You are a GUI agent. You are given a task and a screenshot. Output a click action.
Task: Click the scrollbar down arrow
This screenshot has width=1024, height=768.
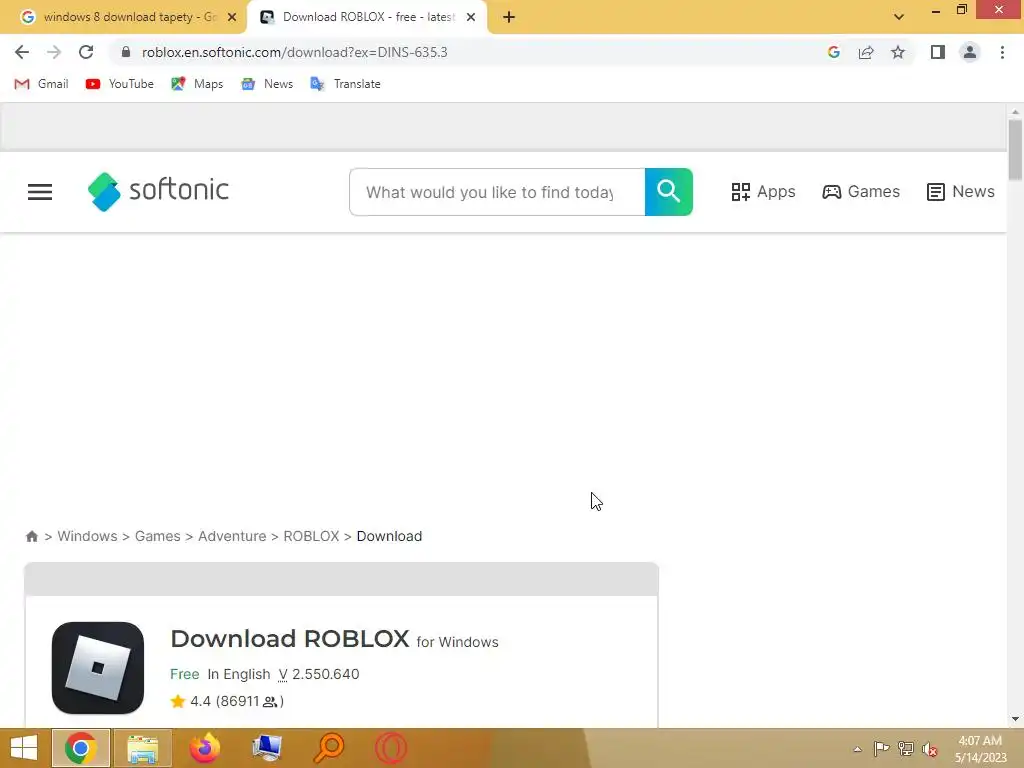(x=1015, y=719)
